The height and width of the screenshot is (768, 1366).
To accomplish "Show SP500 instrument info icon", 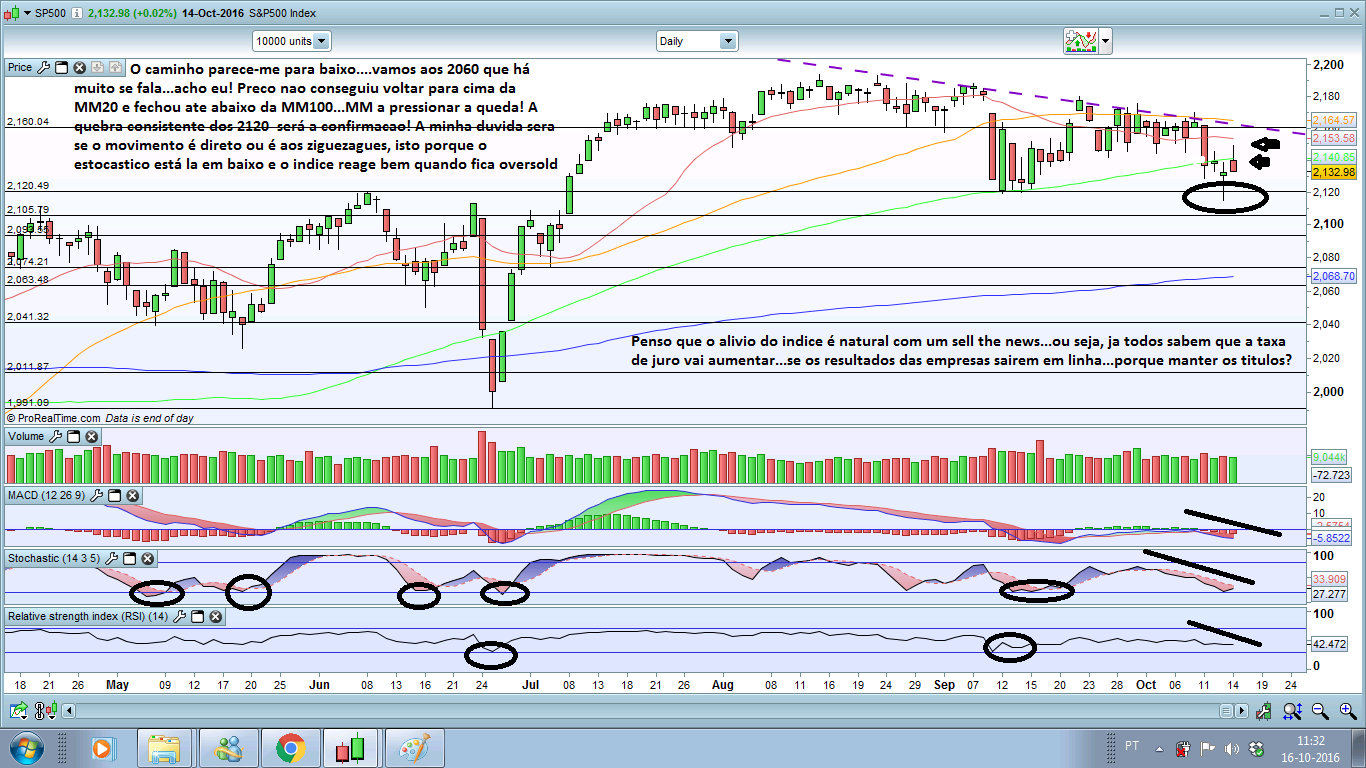I will click(76, 12).
